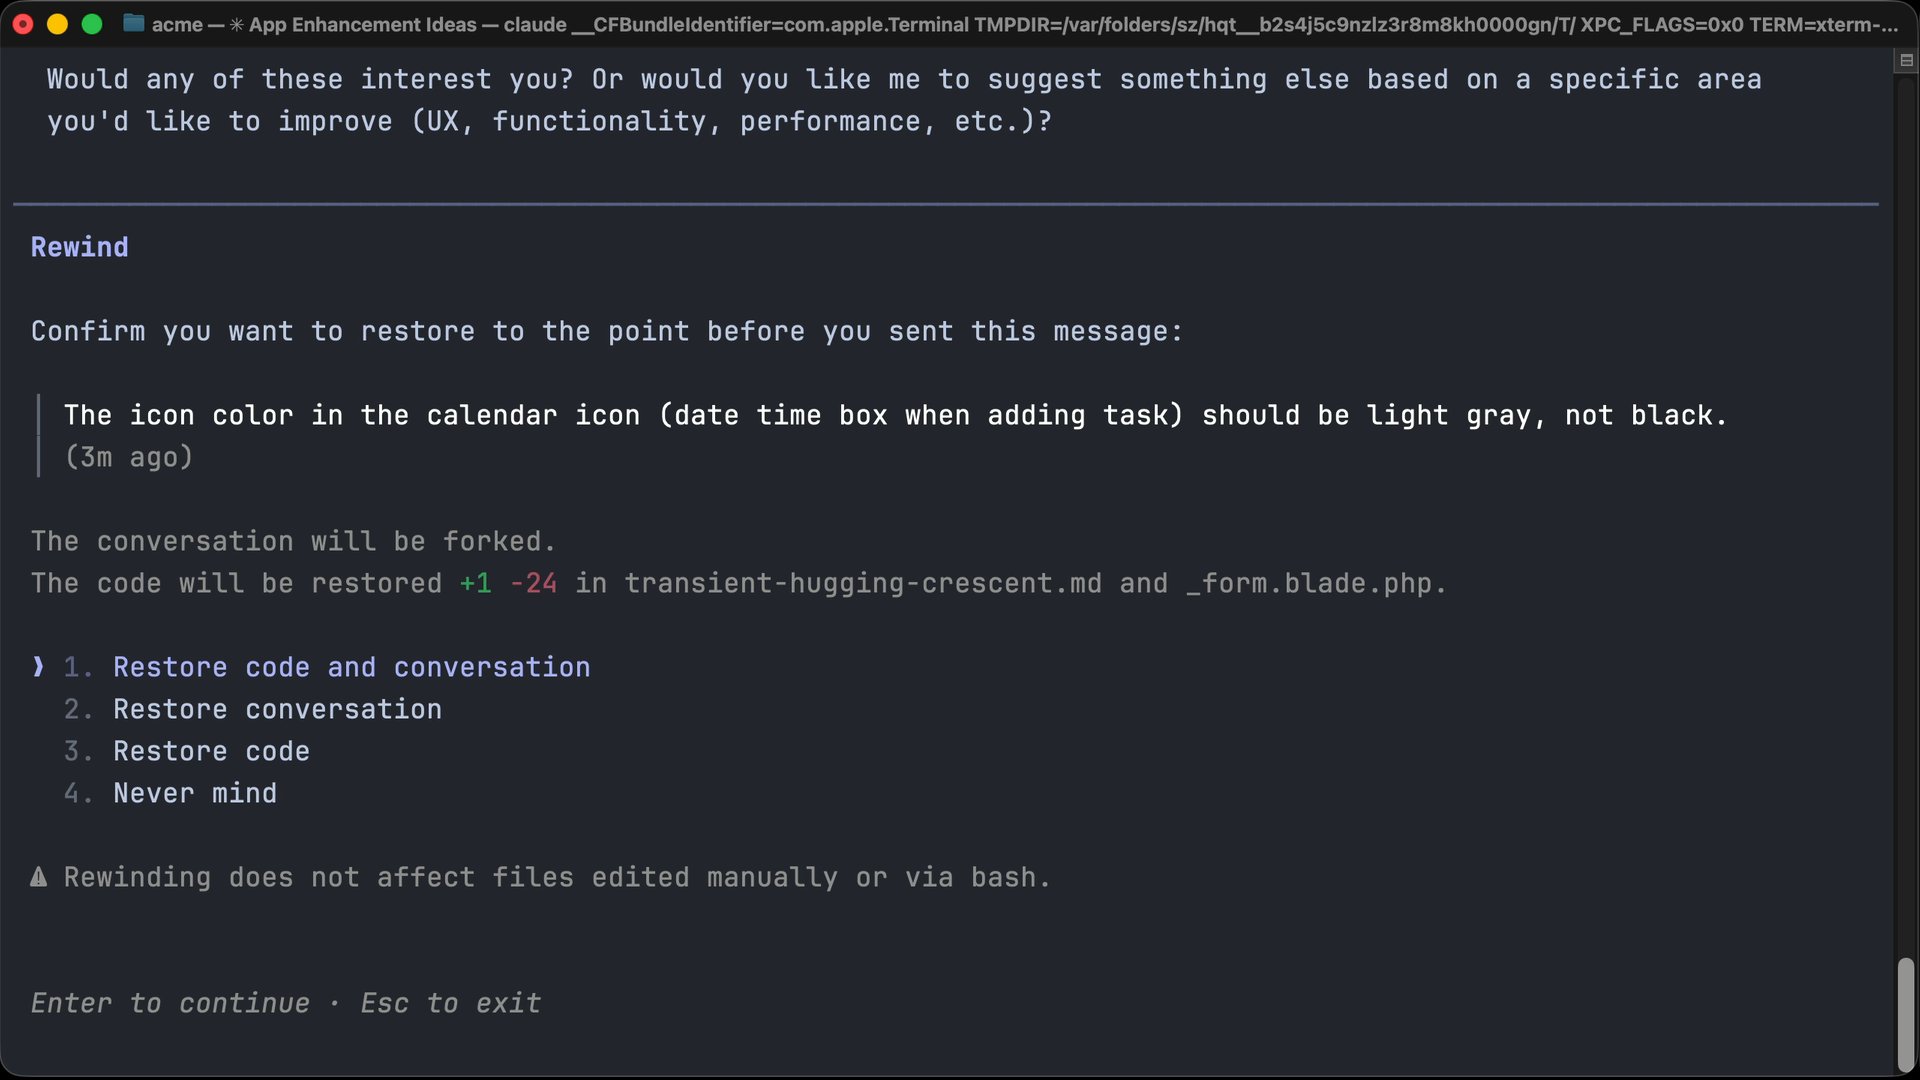
Task: Click the selection arrow beside option 1
Action: pos(38,667)
